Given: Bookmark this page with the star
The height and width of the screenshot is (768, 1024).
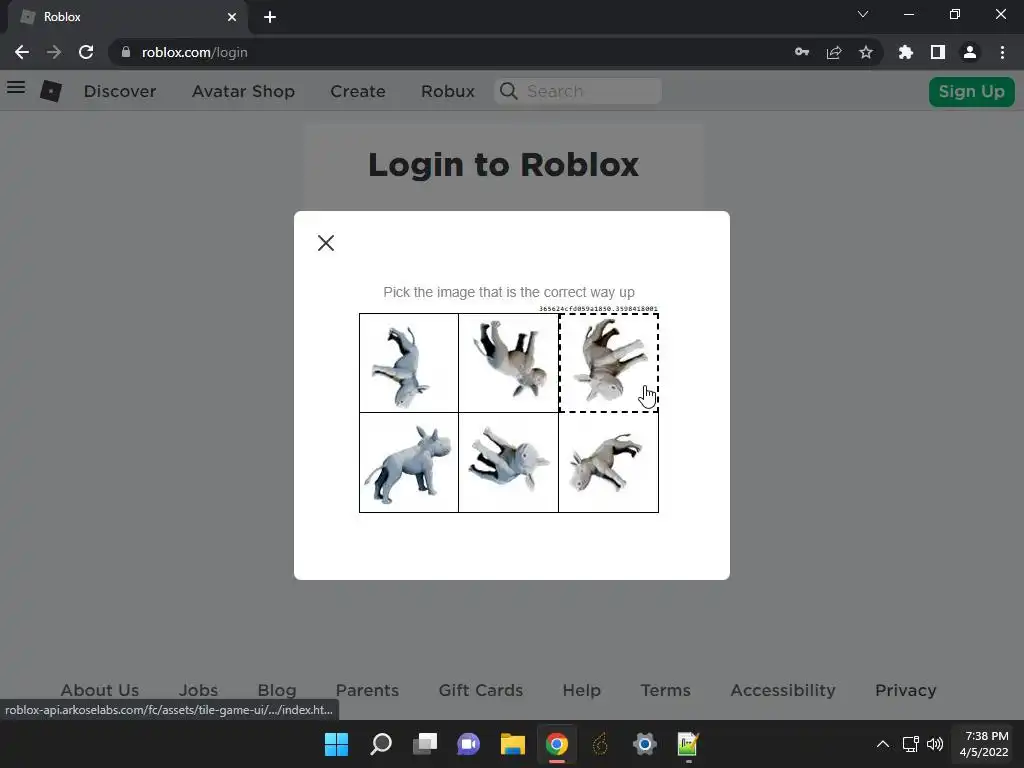Looking at the screenshot, I should 866,52.
